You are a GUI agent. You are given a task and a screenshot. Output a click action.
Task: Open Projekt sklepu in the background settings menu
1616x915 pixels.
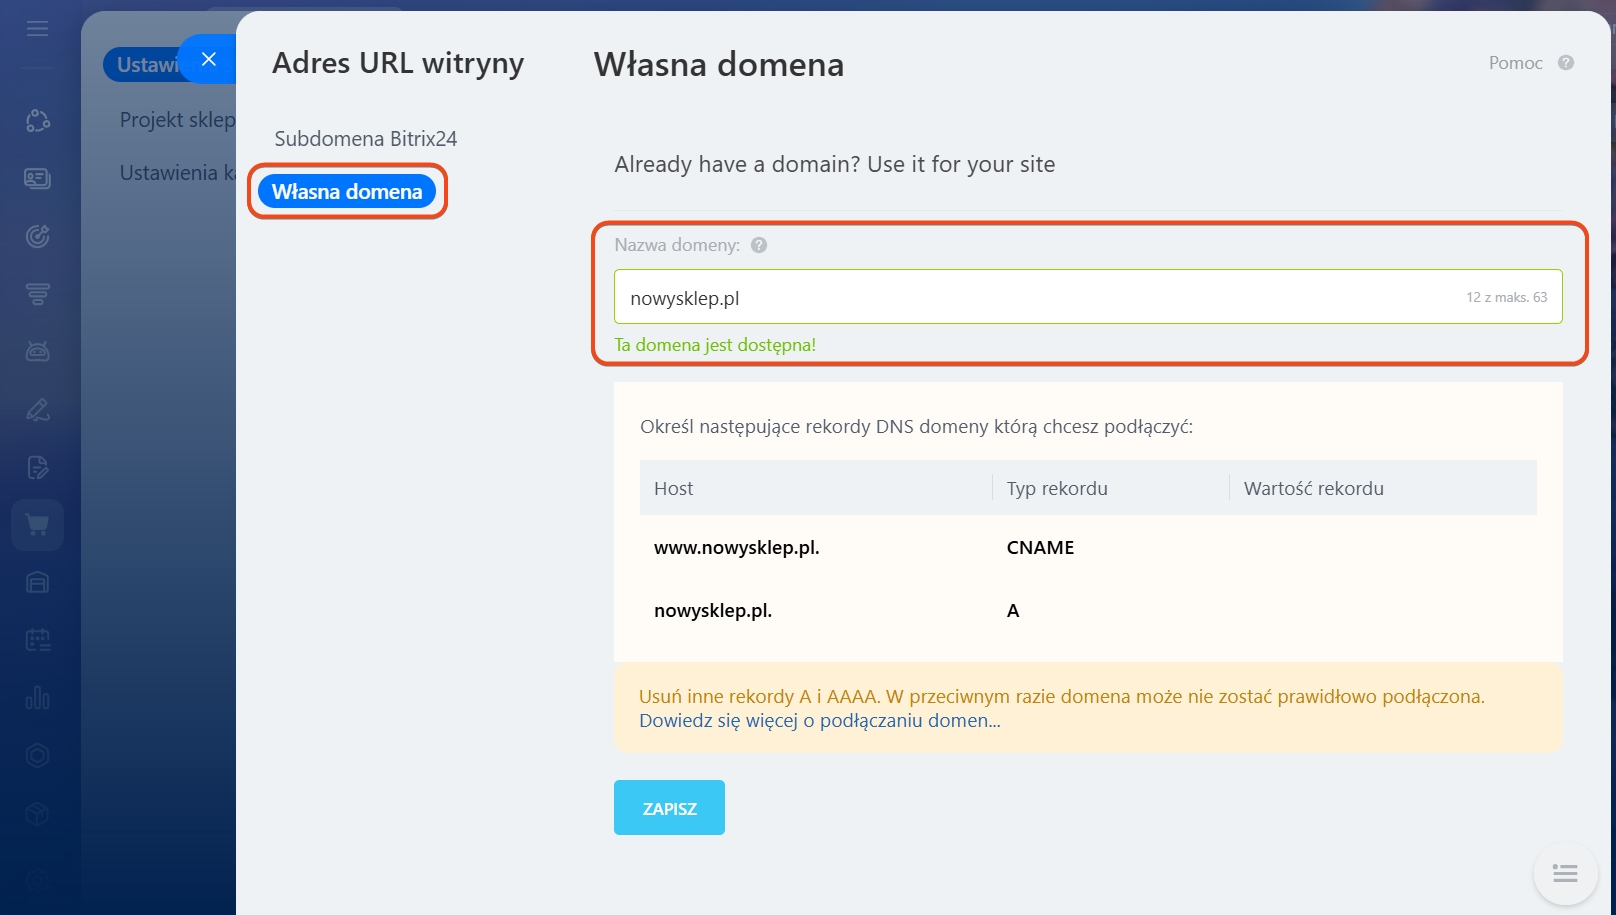tap(177, 120)
